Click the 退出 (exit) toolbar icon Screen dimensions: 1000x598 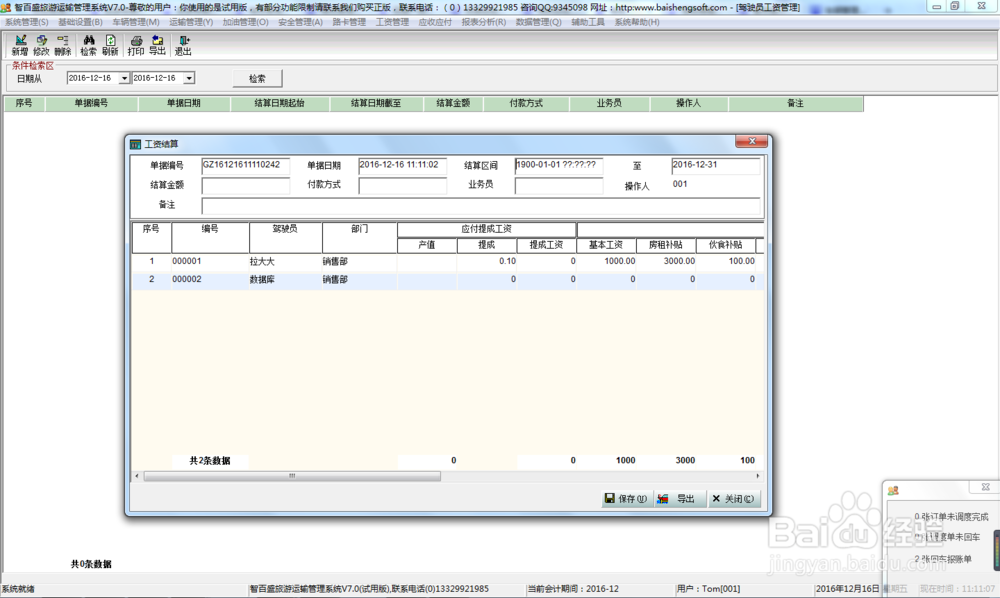183,45
